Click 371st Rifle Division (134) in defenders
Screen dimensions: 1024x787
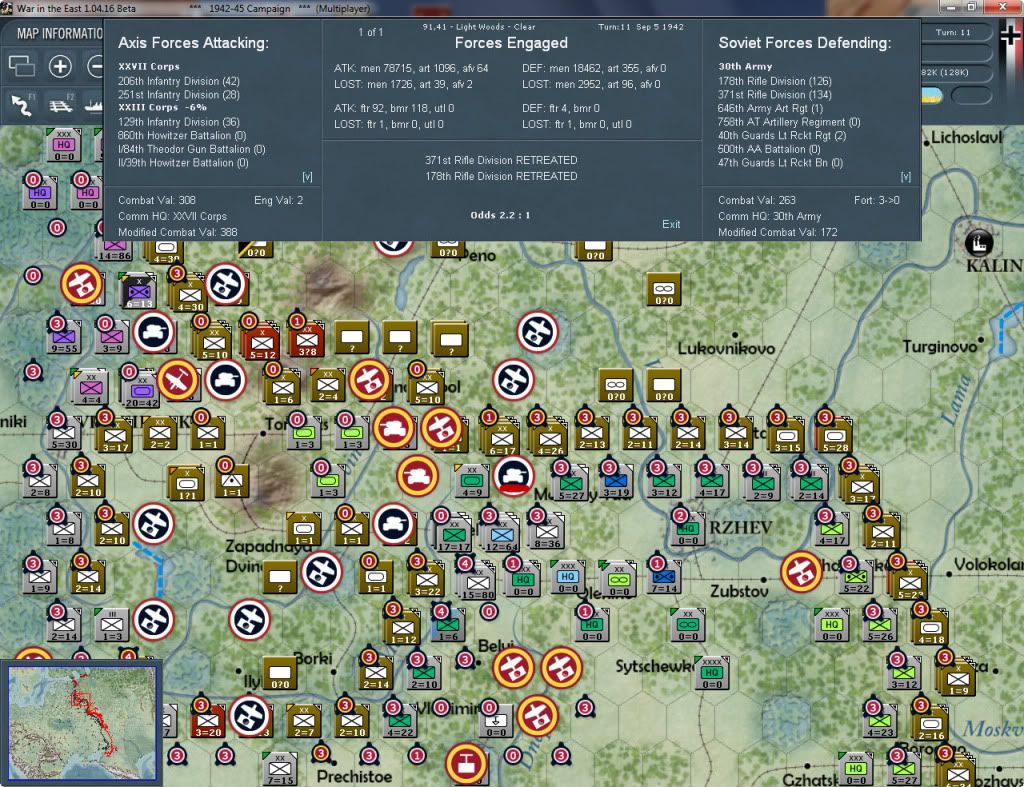pos(775,95)
